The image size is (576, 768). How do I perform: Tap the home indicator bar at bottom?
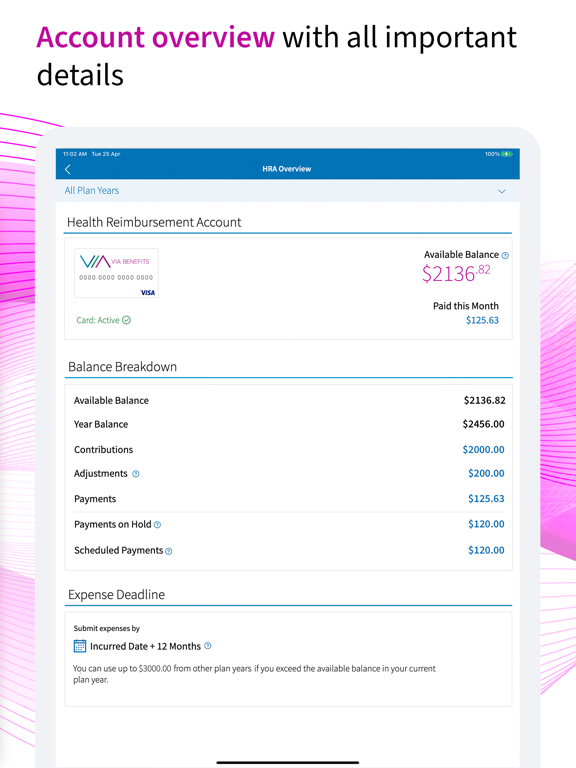(288, 763)
